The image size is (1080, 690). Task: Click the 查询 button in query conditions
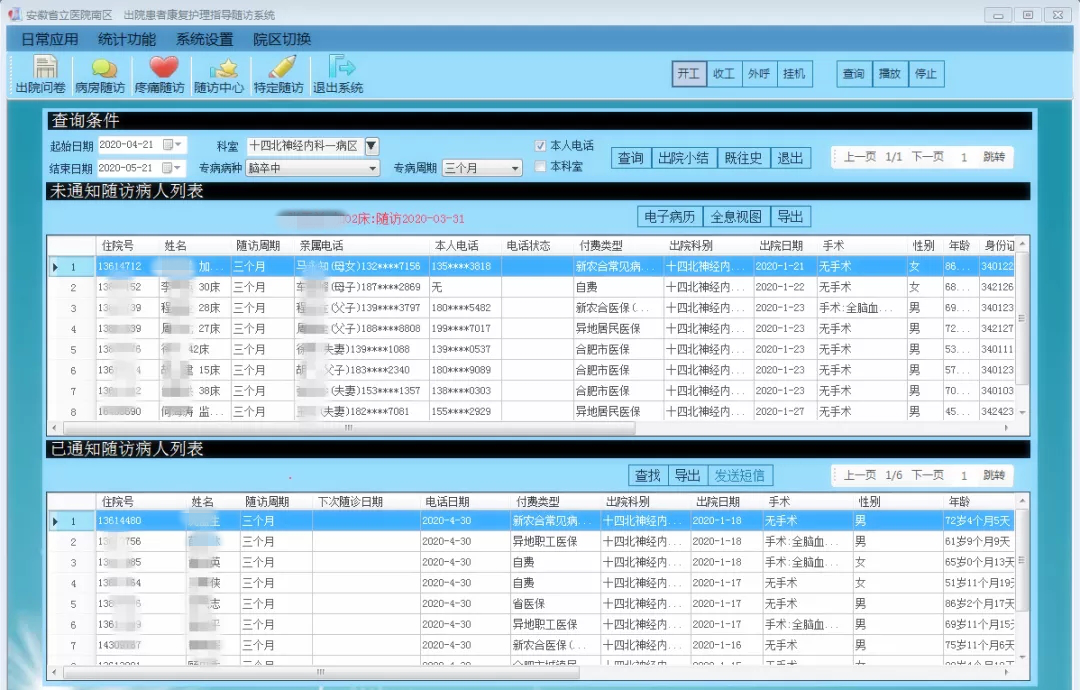(630, 158)
